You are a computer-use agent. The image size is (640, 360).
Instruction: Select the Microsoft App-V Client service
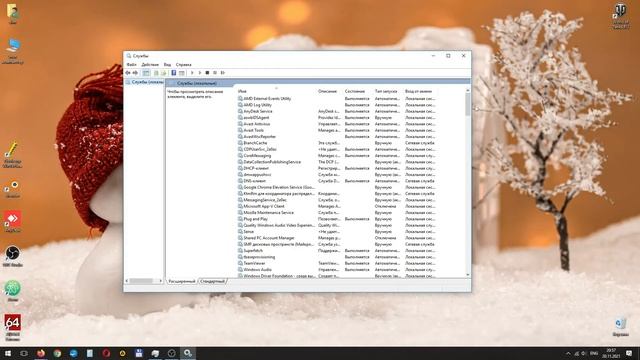pos(337,206)
